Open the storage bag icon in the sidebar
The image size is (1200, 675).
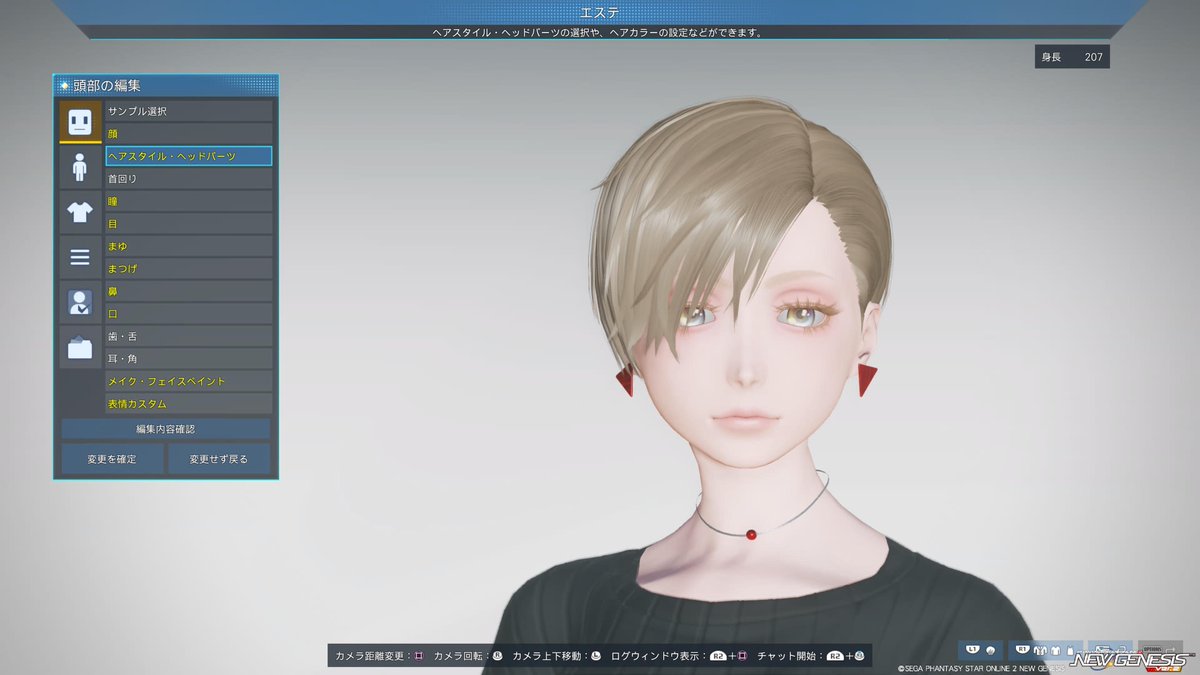coord(78,345)
